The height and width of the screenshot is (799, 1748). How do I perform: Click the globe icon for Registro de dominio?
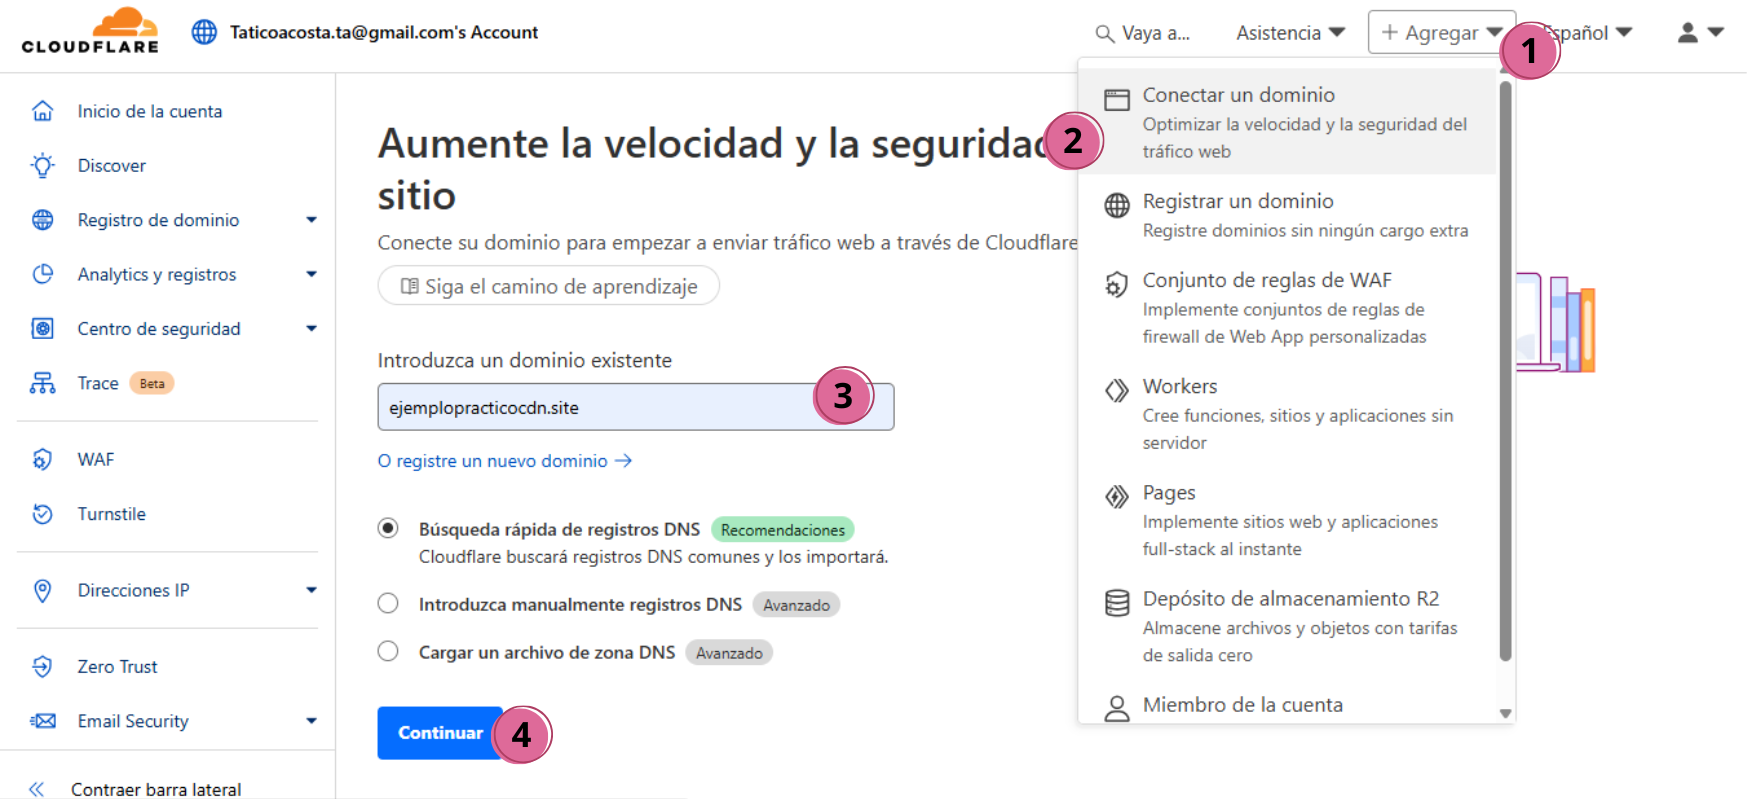tap(42, 220)
